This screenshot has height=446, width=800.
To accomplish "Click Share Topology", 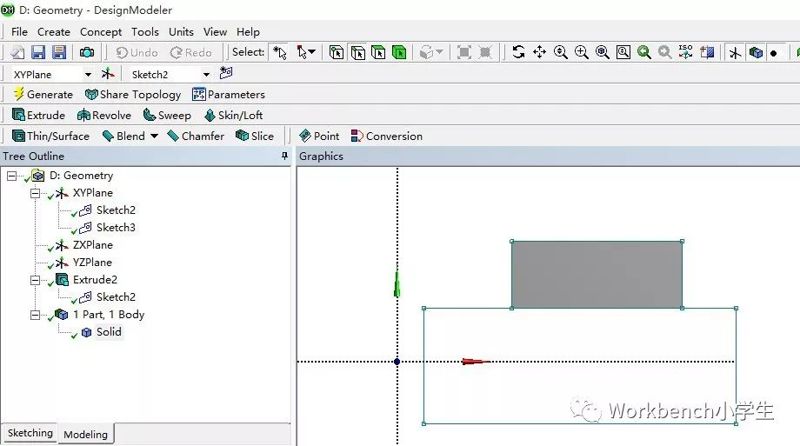I will (x=133, y=94).
